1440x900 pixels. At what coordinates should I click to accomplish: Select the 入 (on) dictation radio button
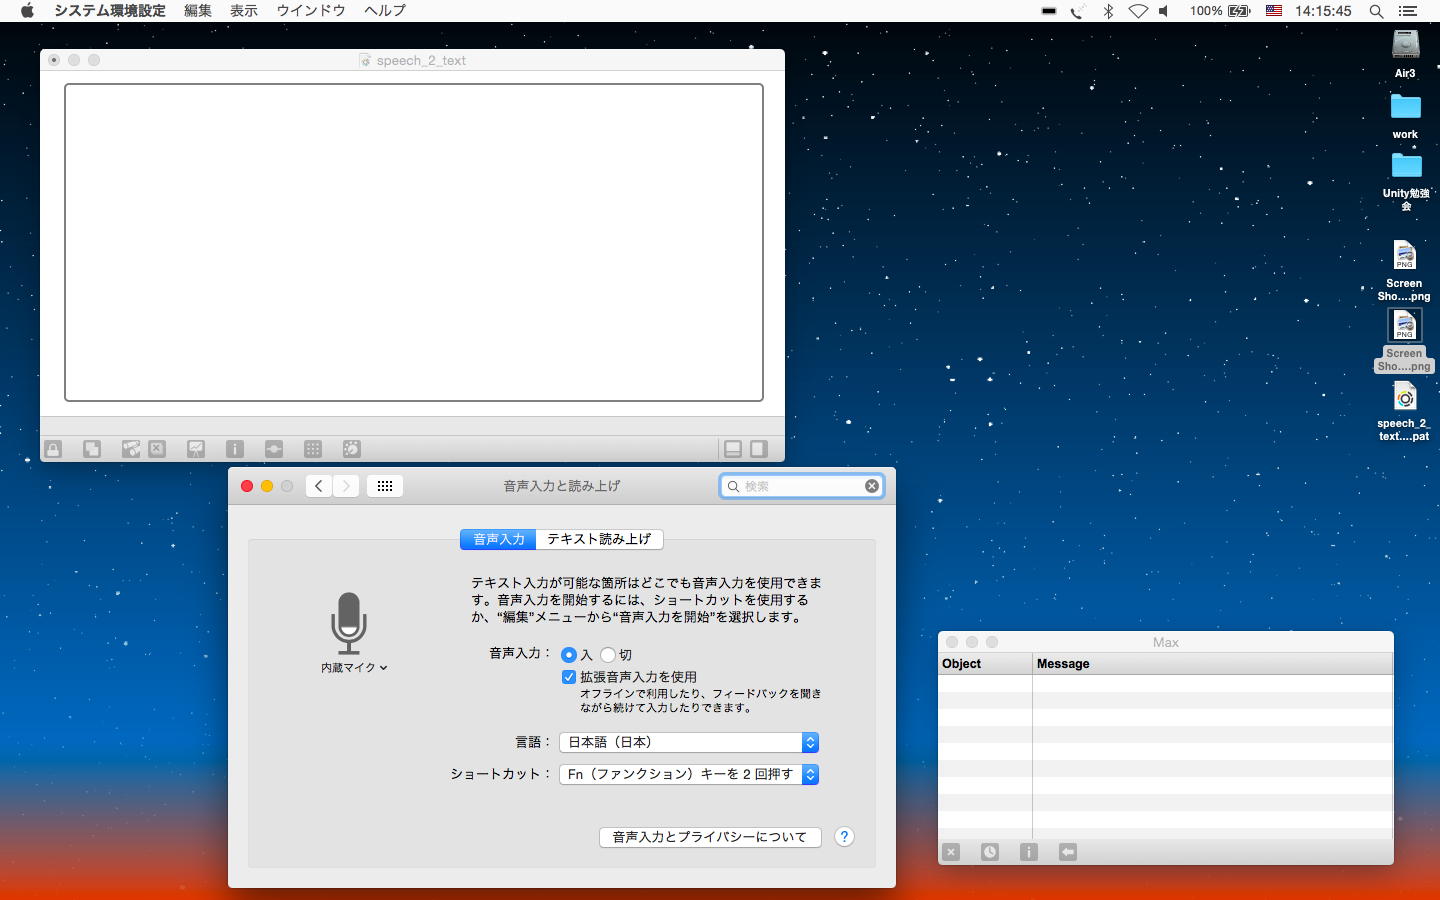tap(569, 655)
